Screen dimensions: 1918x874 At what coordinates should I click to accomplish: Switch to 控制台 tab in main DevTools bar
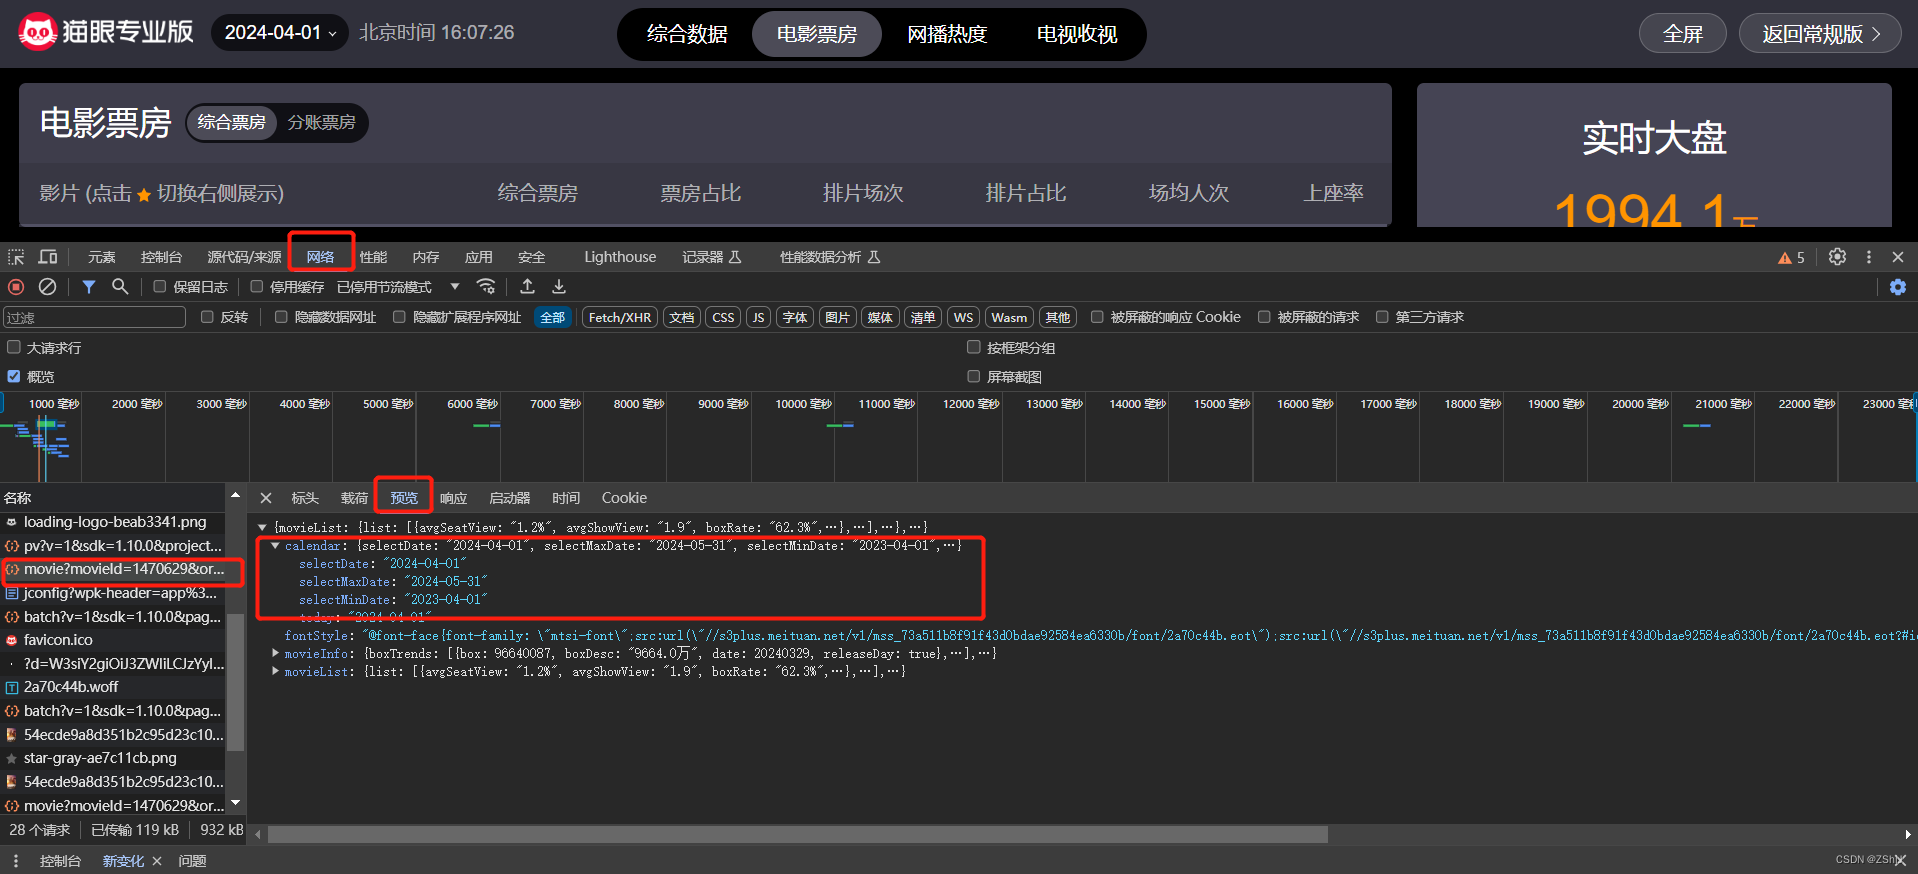point(161,257)
